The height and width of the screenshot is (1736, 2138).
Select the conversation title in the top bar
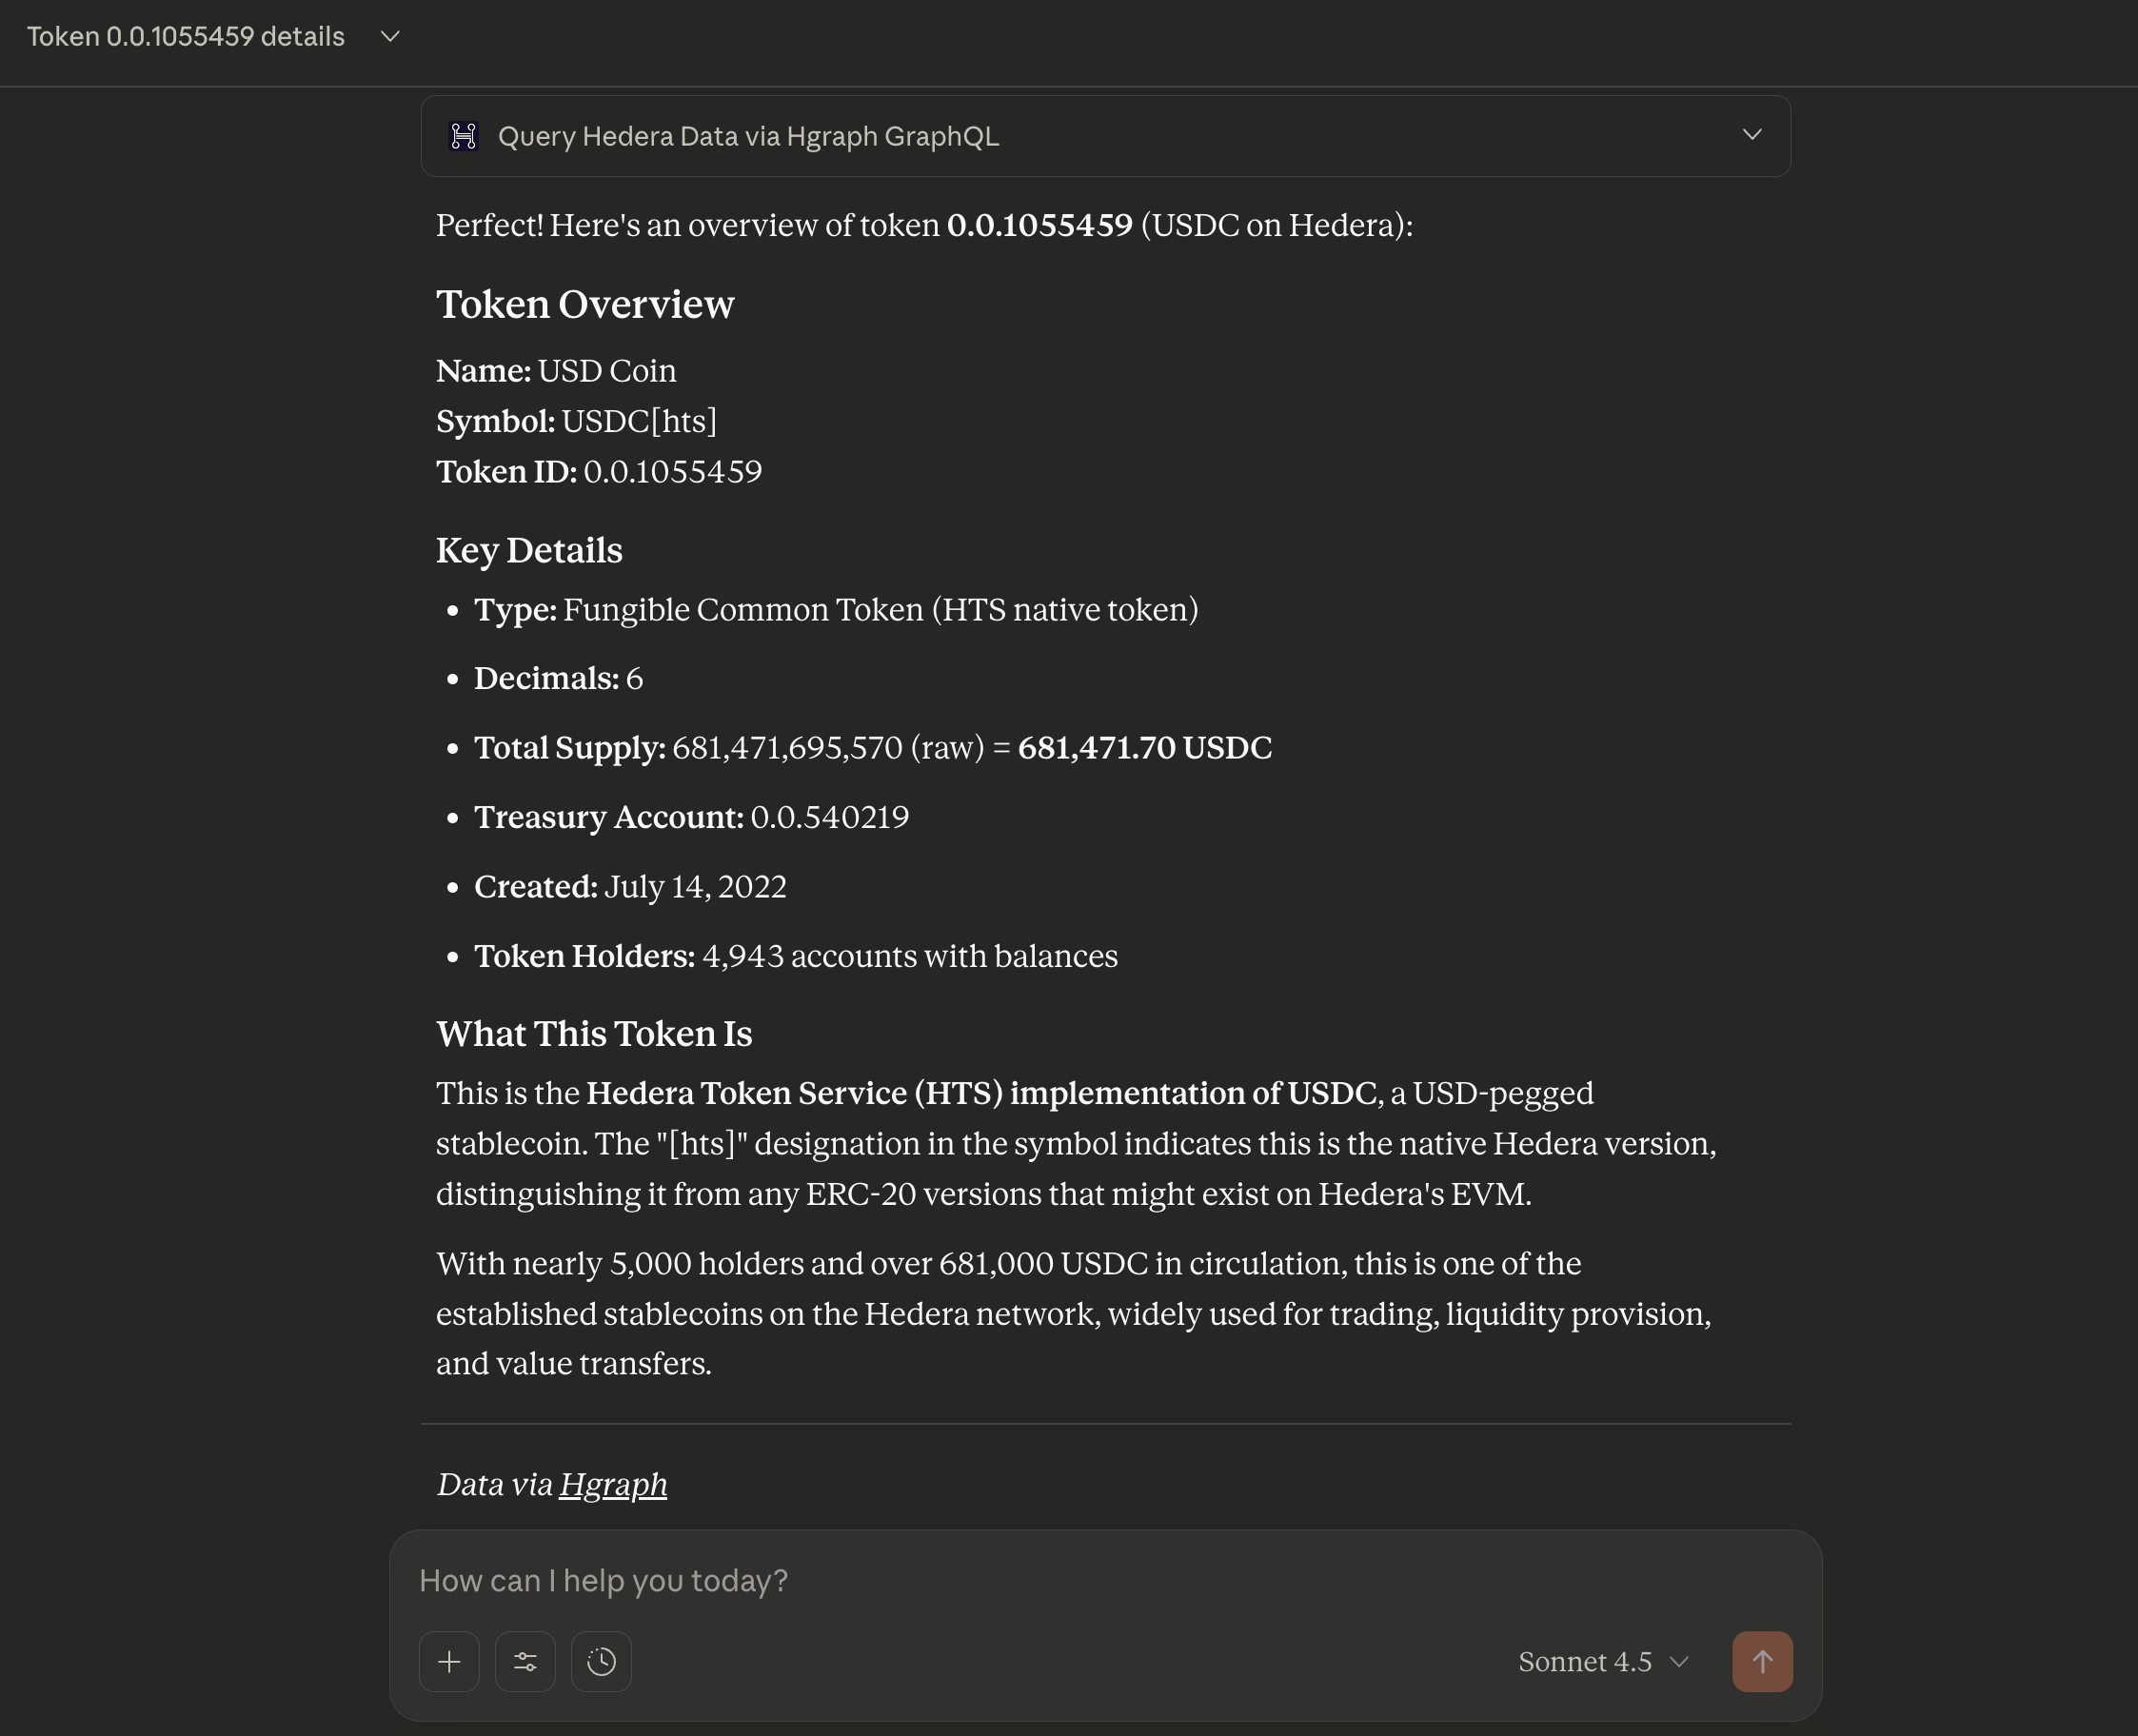(186, 36)
